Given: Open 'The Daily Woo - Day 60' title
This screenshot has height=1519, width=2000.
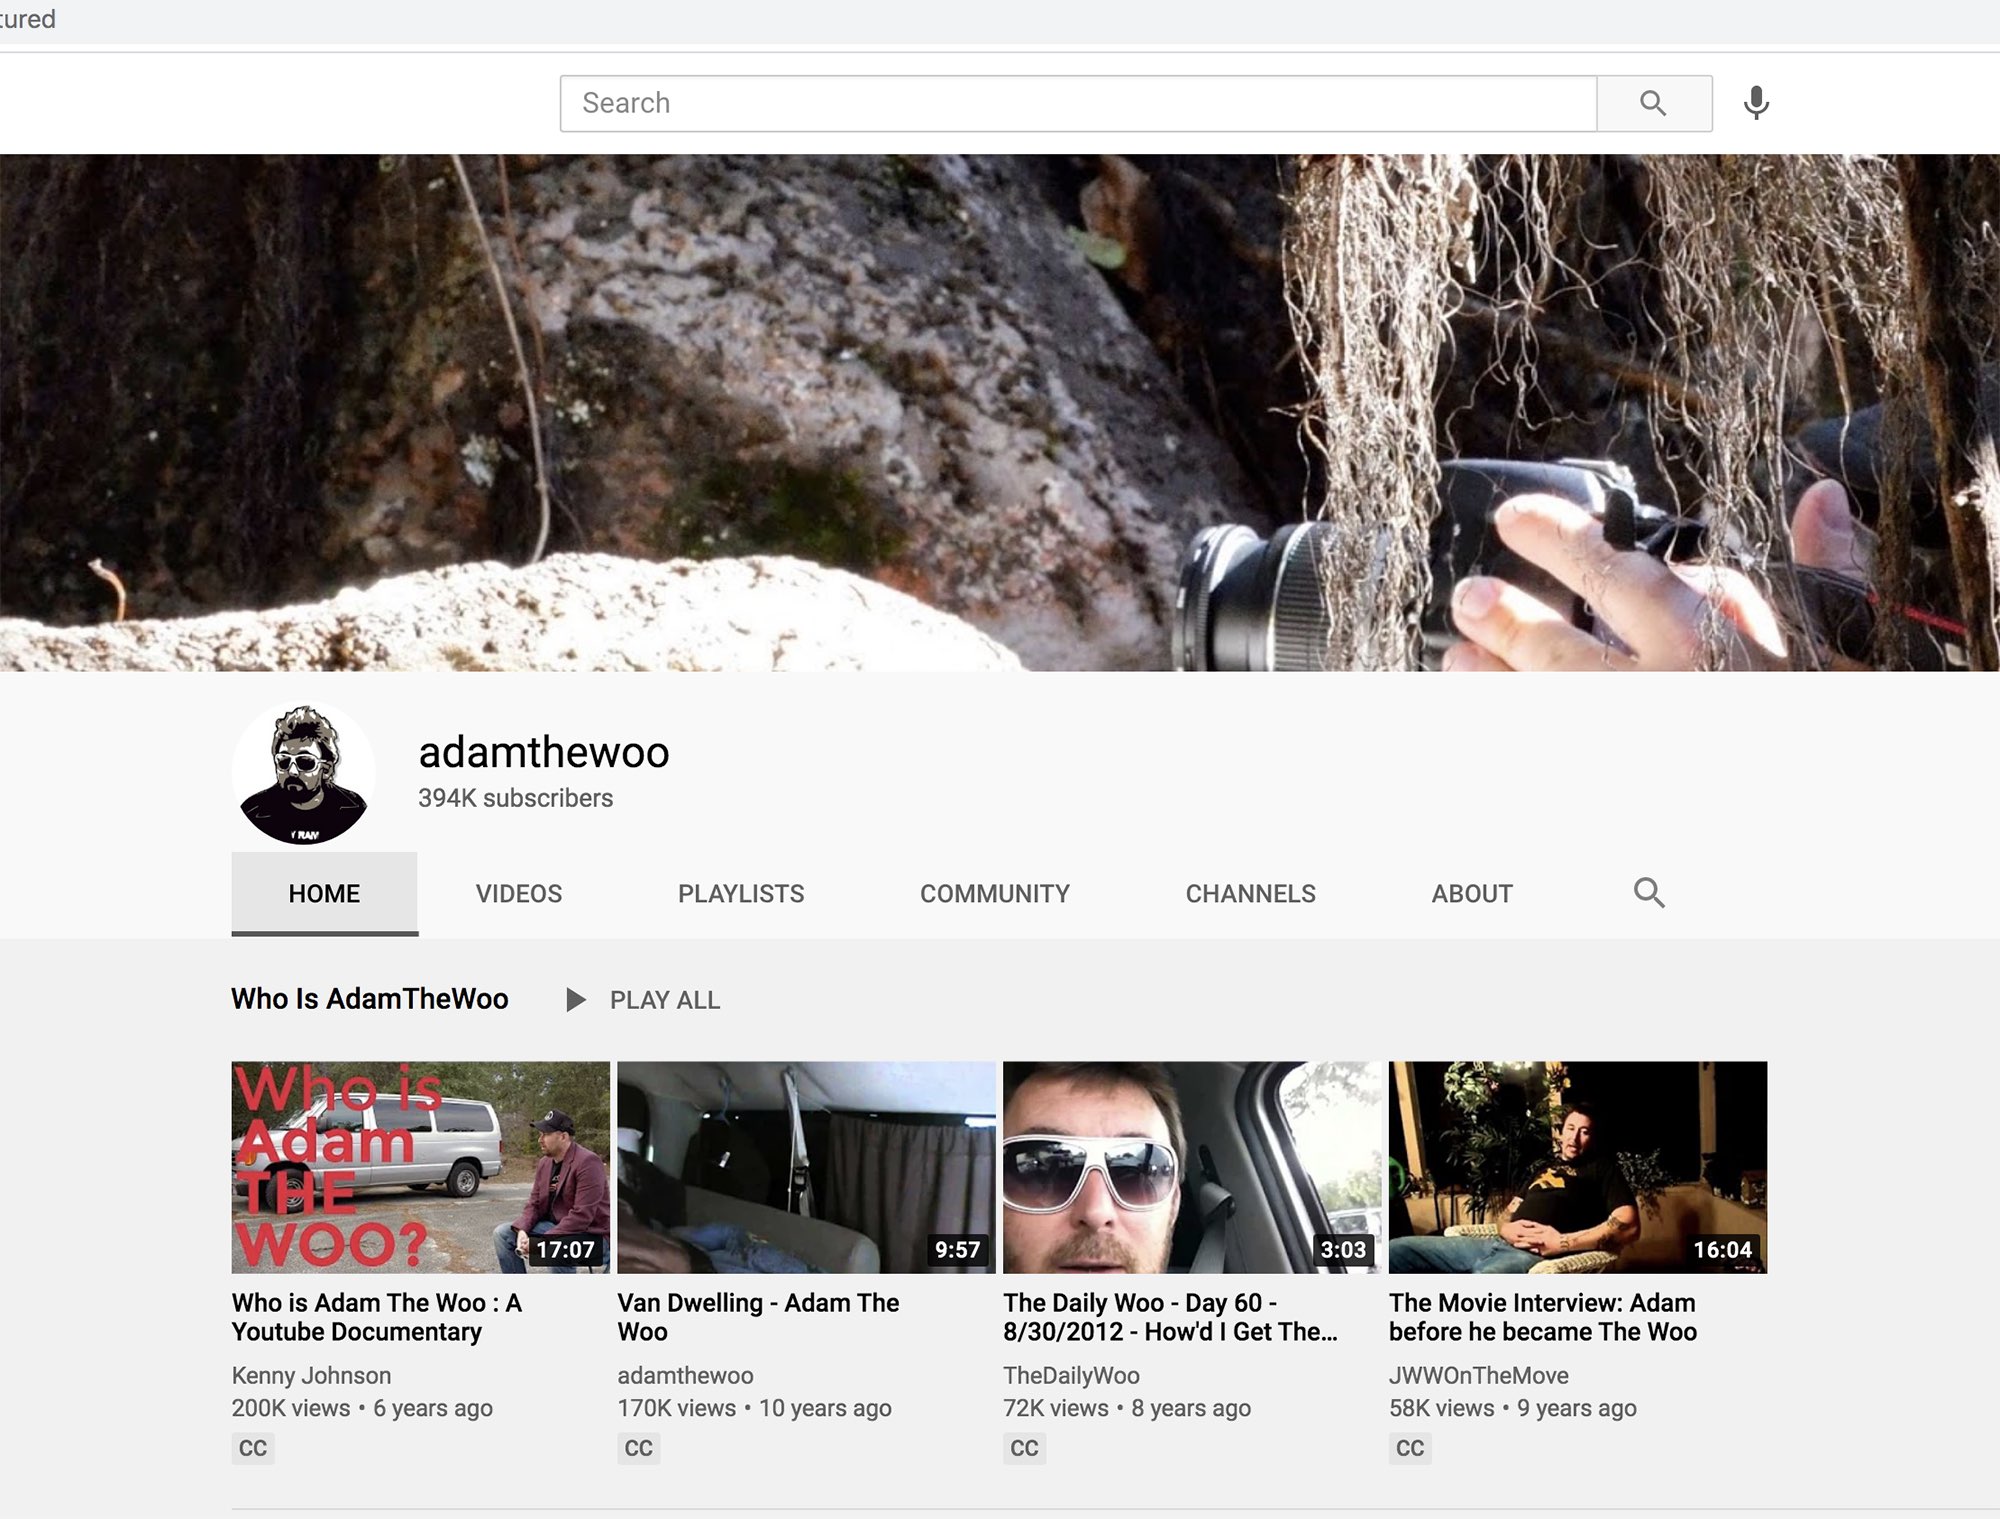Looking at the screenshot, I should coord(1171,1317).
